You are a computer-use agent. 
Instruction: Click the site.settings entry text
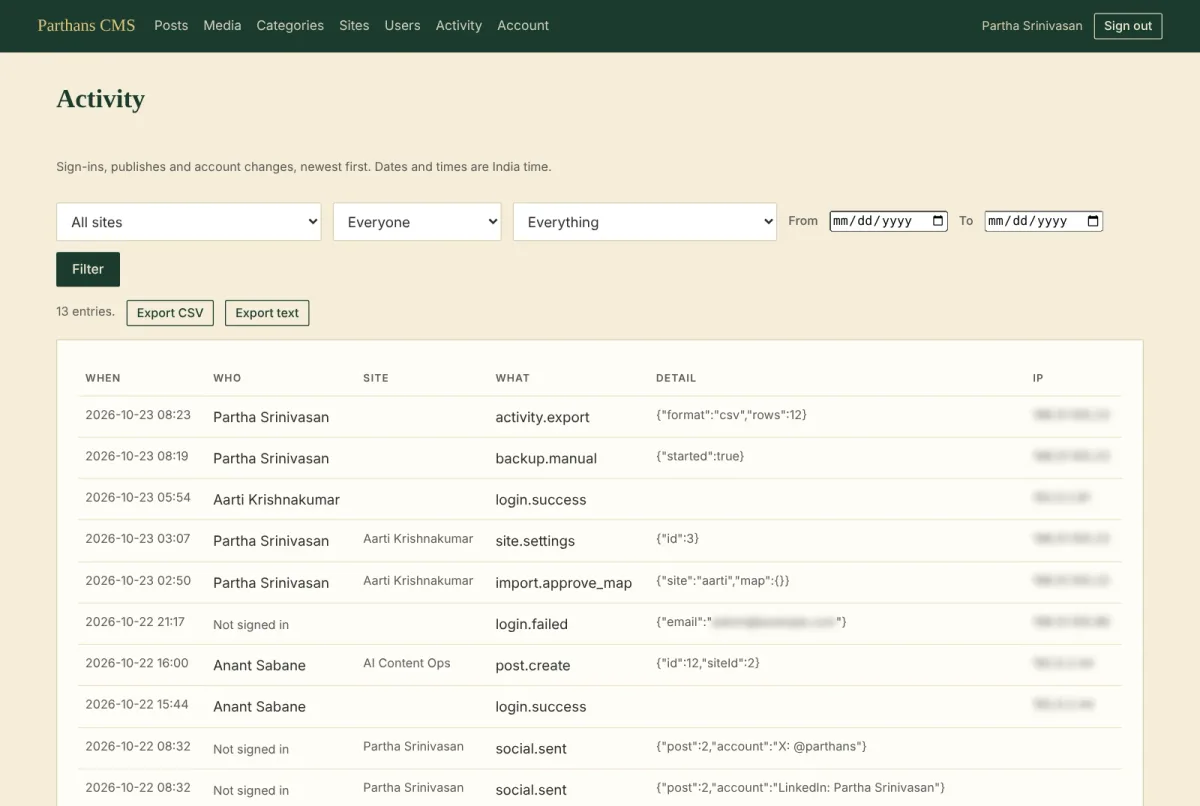click(535, 541)
